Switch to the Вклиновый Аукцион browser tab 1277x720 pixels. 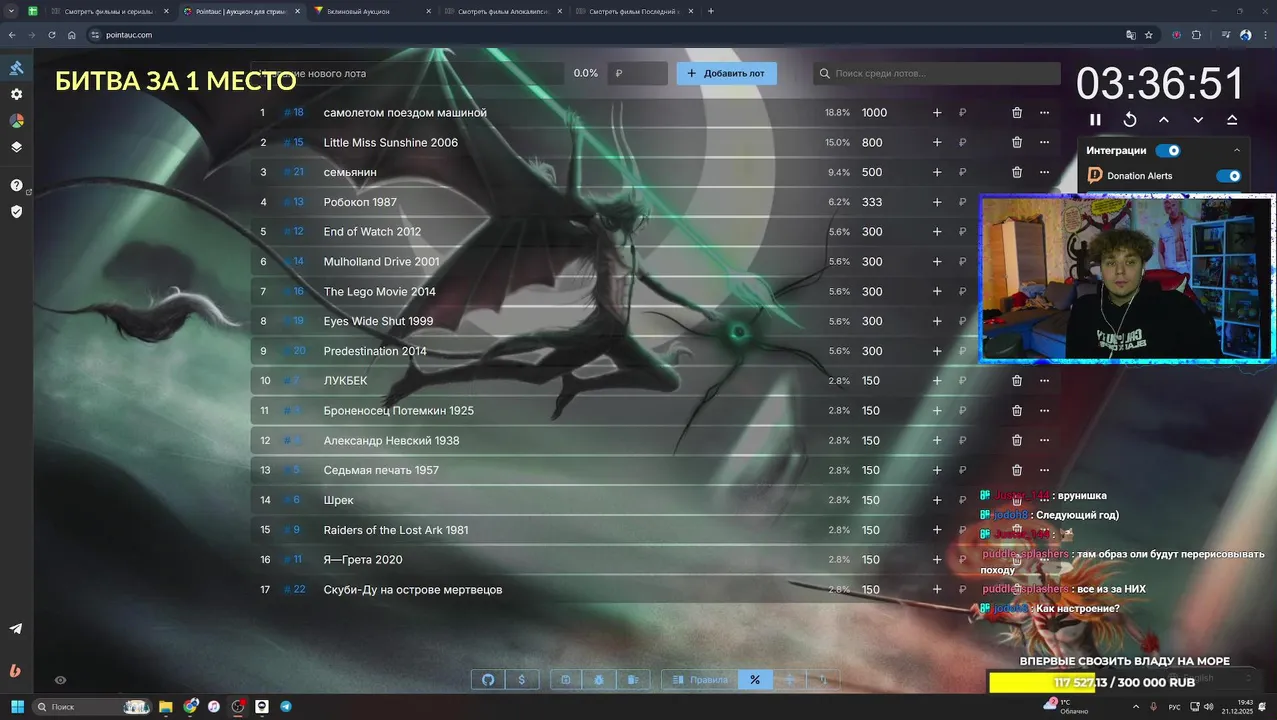[373, 11]
